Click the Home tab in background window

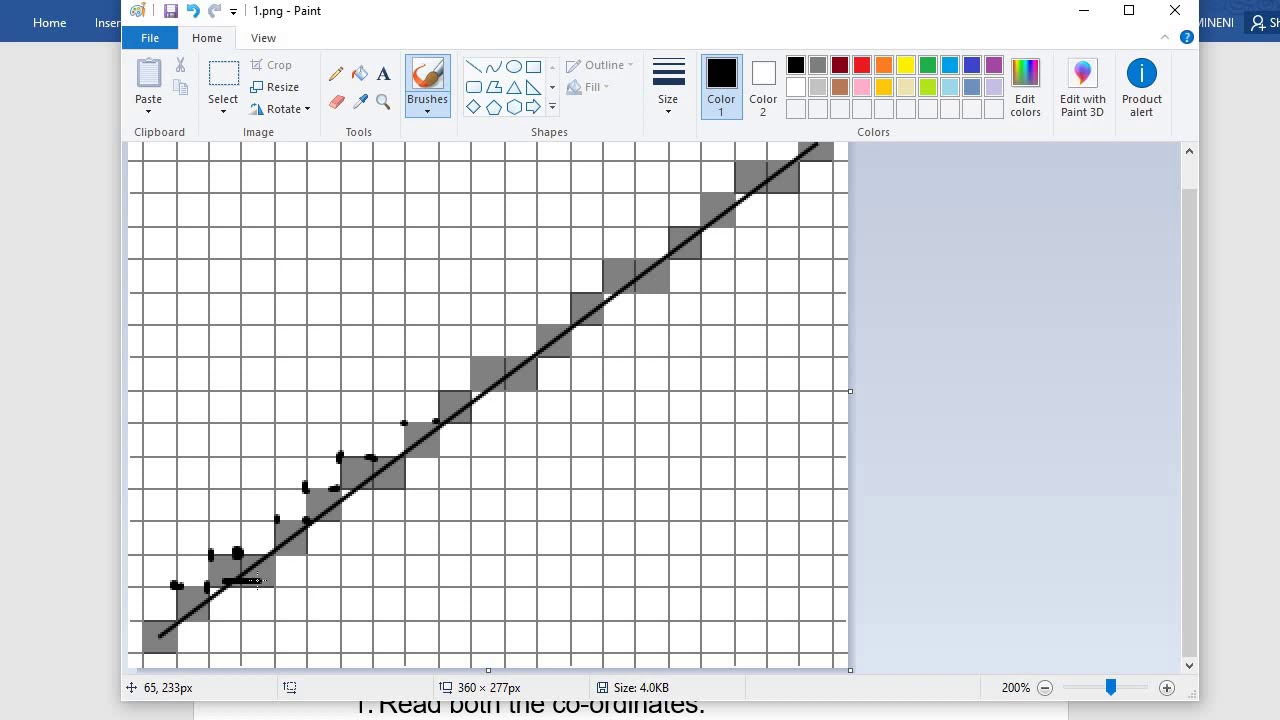click(x=49, y=23)
